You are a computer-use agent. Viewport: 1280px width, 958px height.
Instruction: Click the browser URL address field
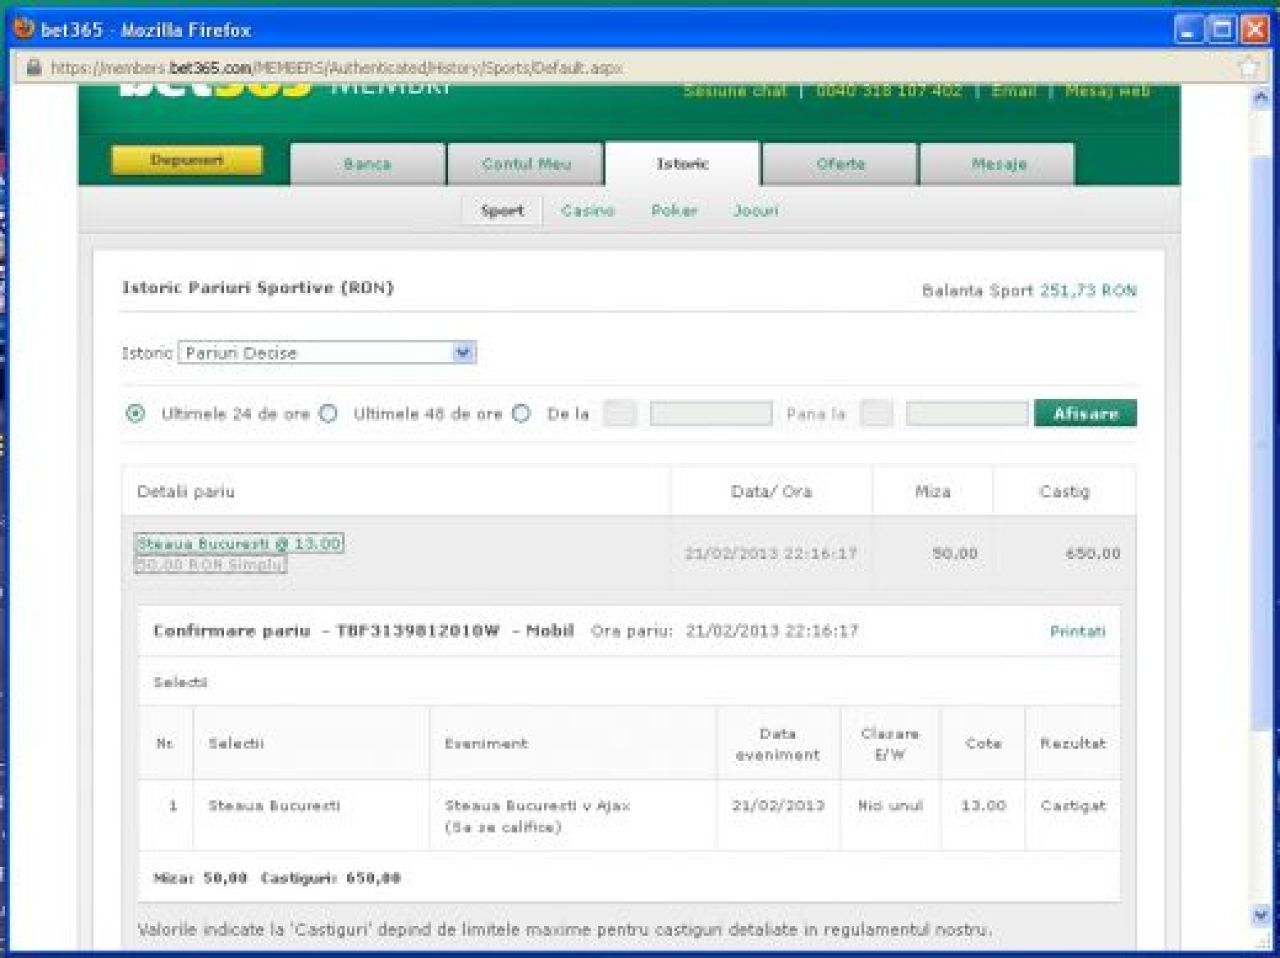coord(640,68)
